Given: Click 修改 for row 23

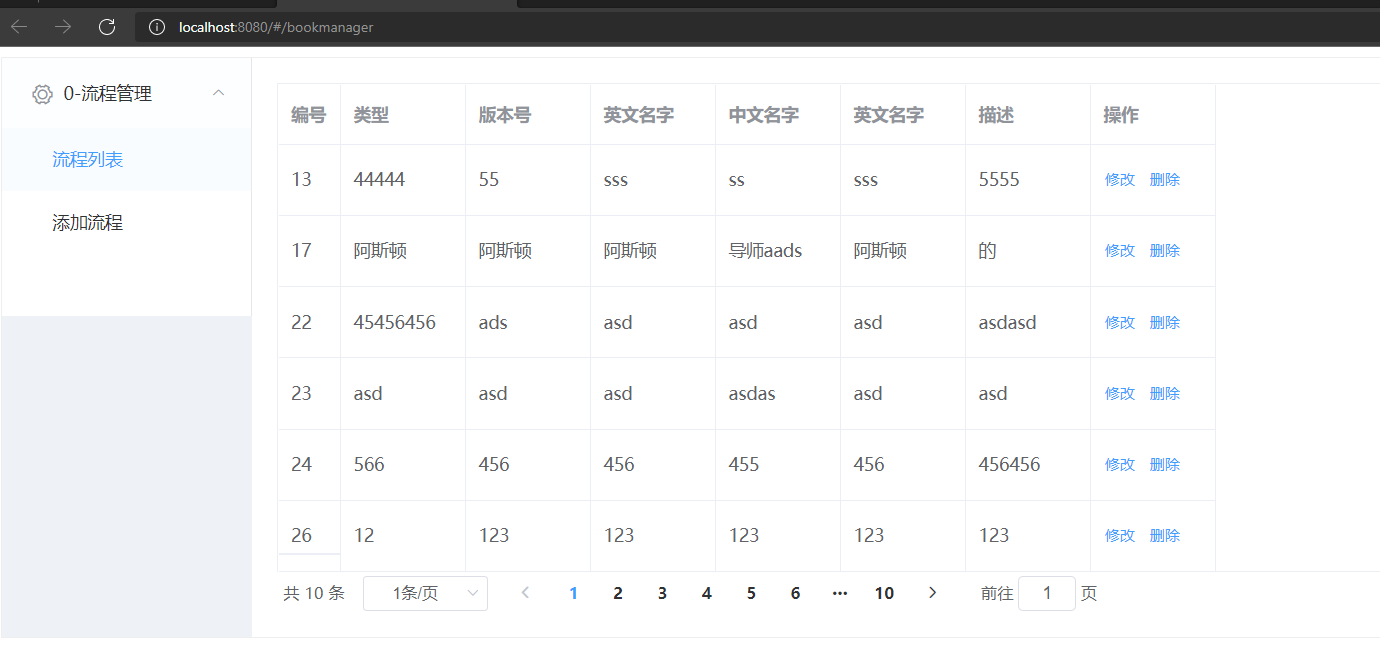Looking at the screenshot, I should tap(1120, 394).
